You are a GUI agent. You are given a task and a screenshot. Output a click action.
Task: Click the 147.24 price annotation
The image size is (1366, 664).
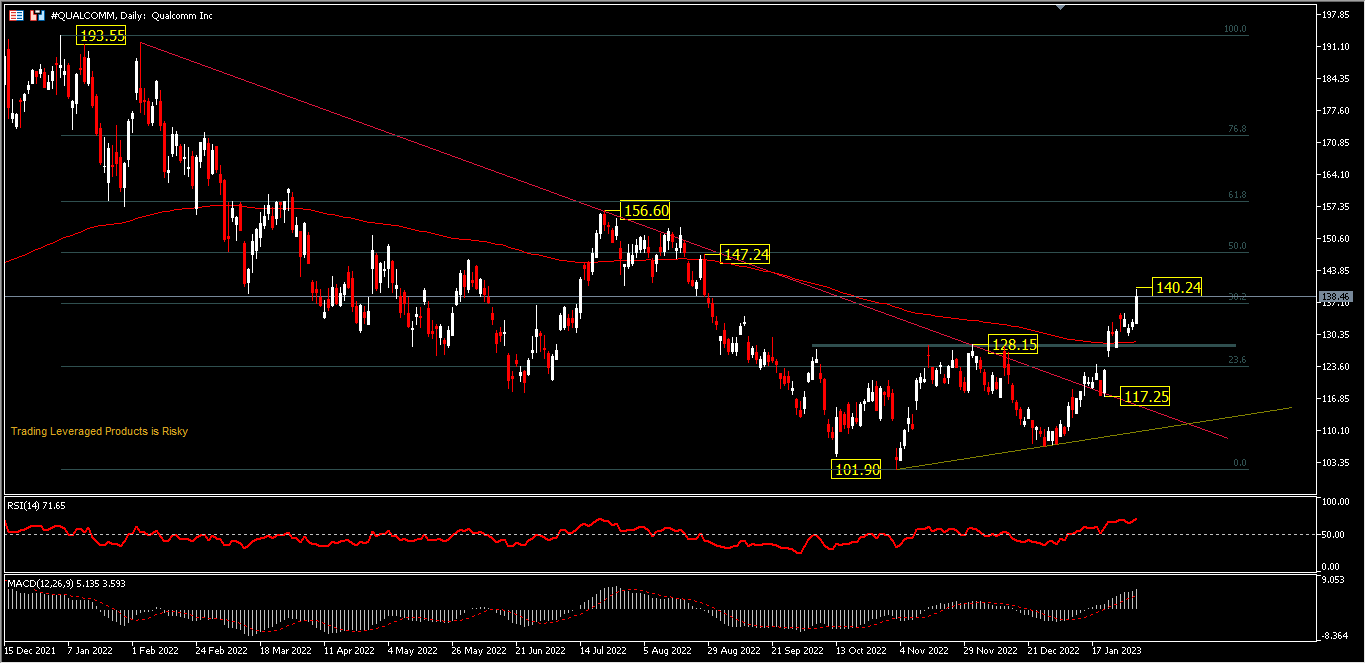tap(746, 255)
